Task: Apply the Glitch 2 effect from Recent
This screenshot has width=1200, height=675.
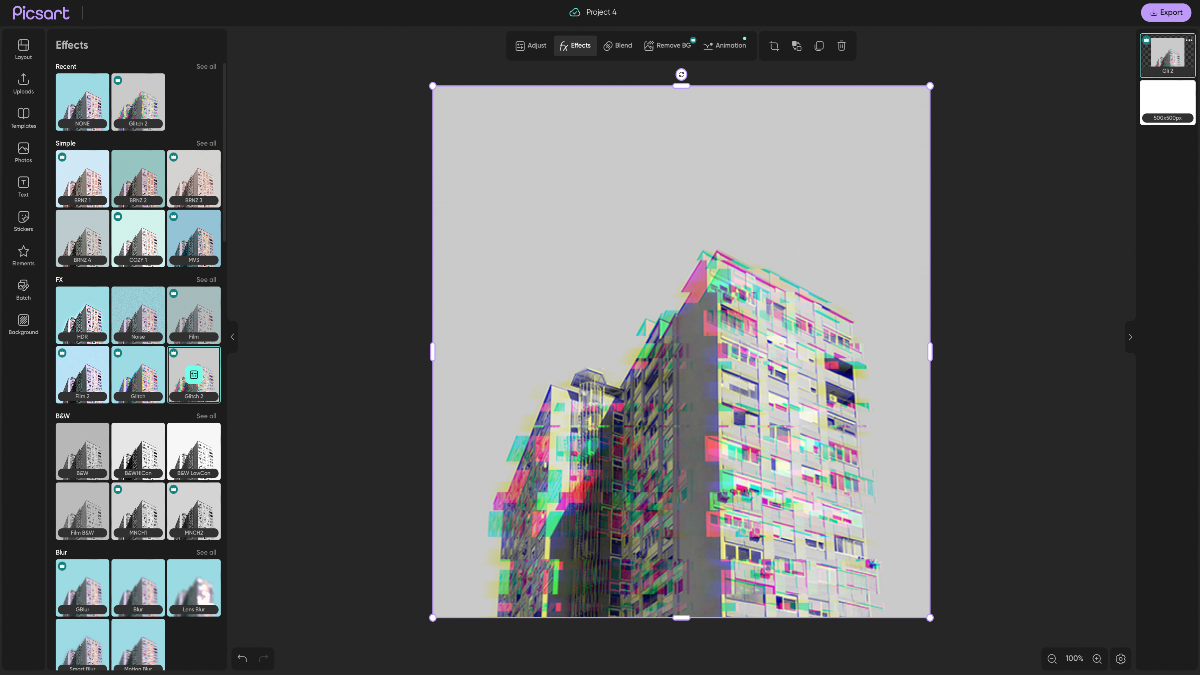Action: click(138, 101)
